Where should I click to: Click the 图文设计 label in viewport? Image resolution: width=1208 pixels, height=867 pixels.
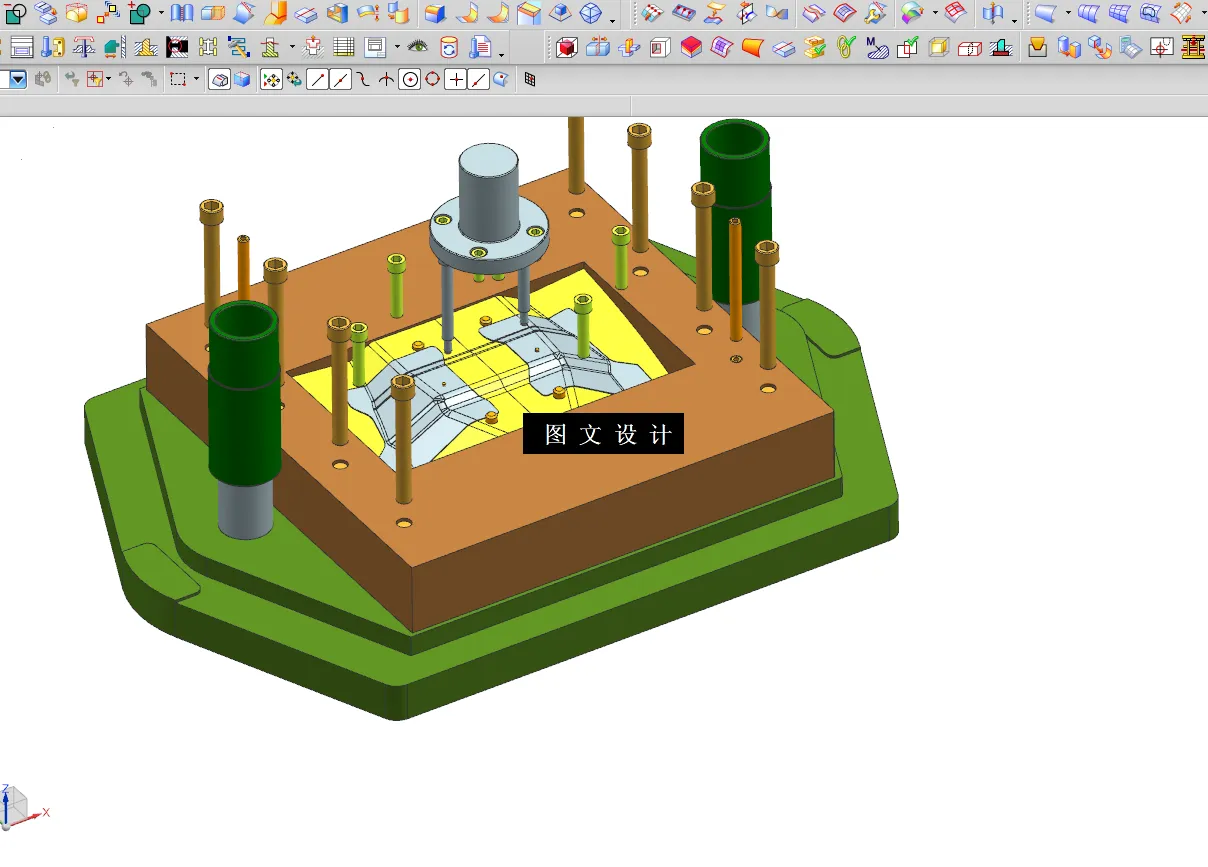pyautogui.click(x=603, y=434)
